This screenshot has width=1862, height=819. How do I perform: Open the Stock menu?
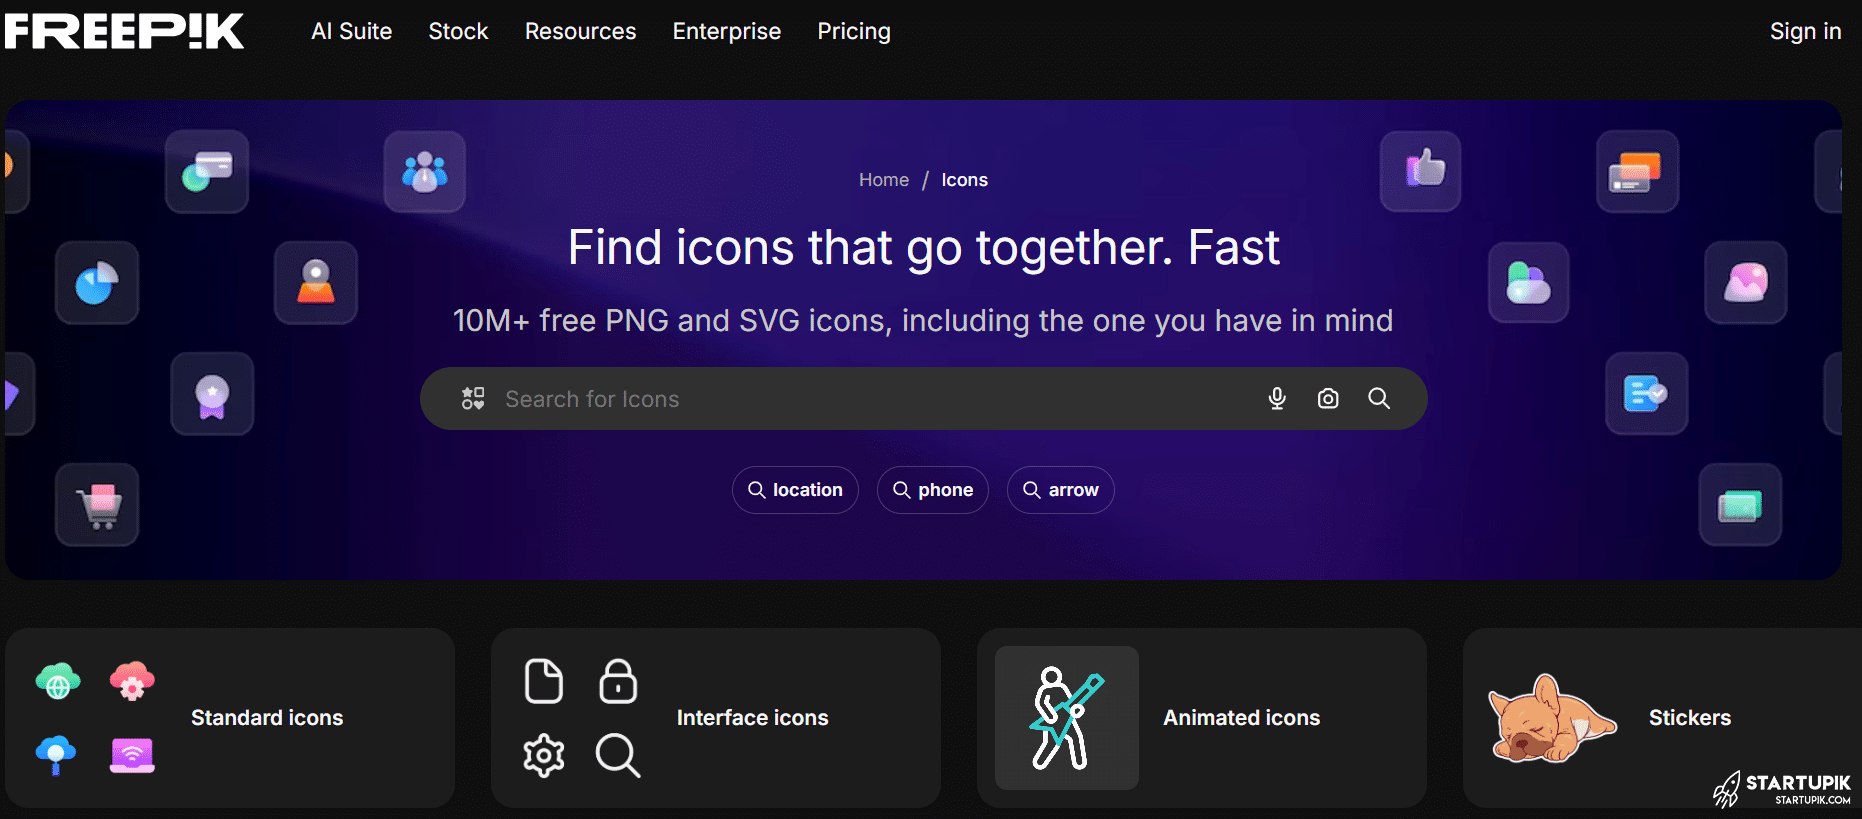[458, 31]
